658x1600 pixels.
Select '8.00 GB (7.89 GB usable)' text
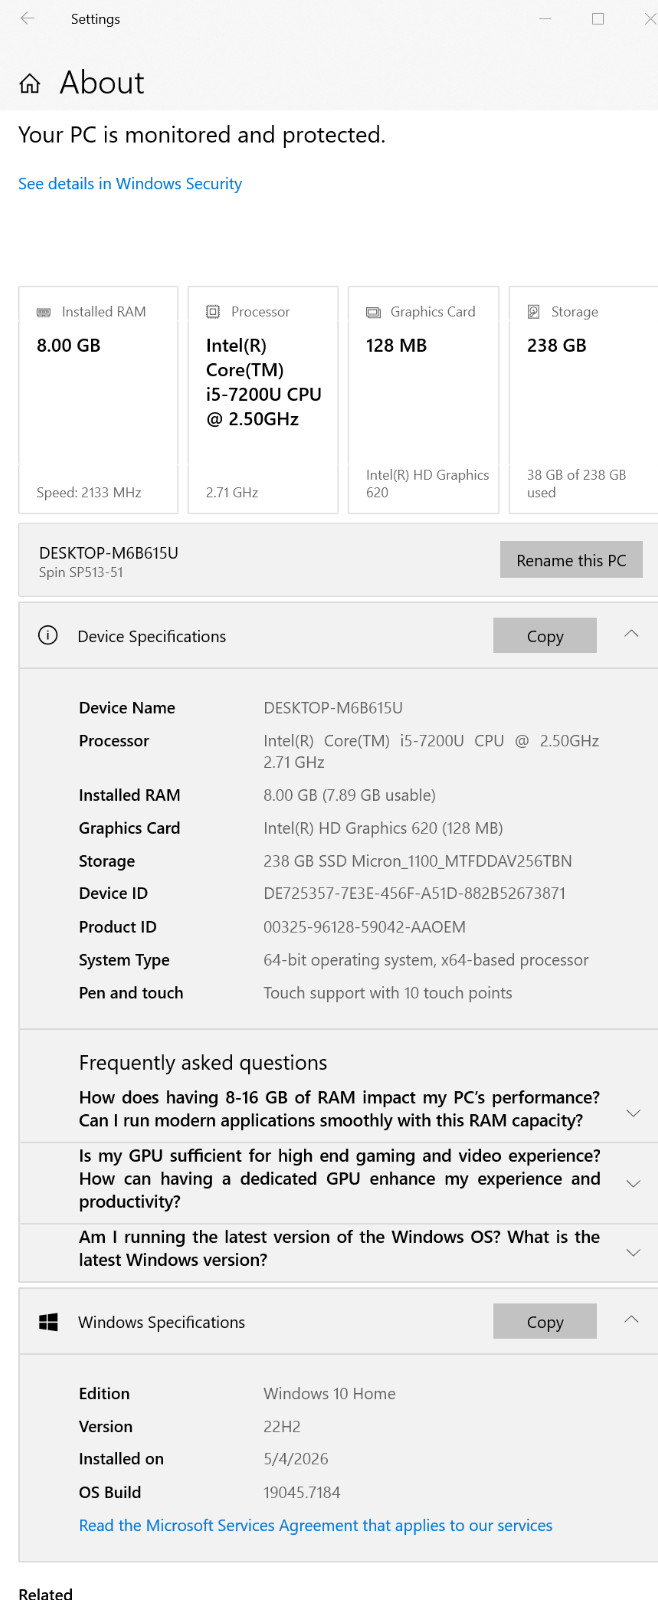pos(349,795)
